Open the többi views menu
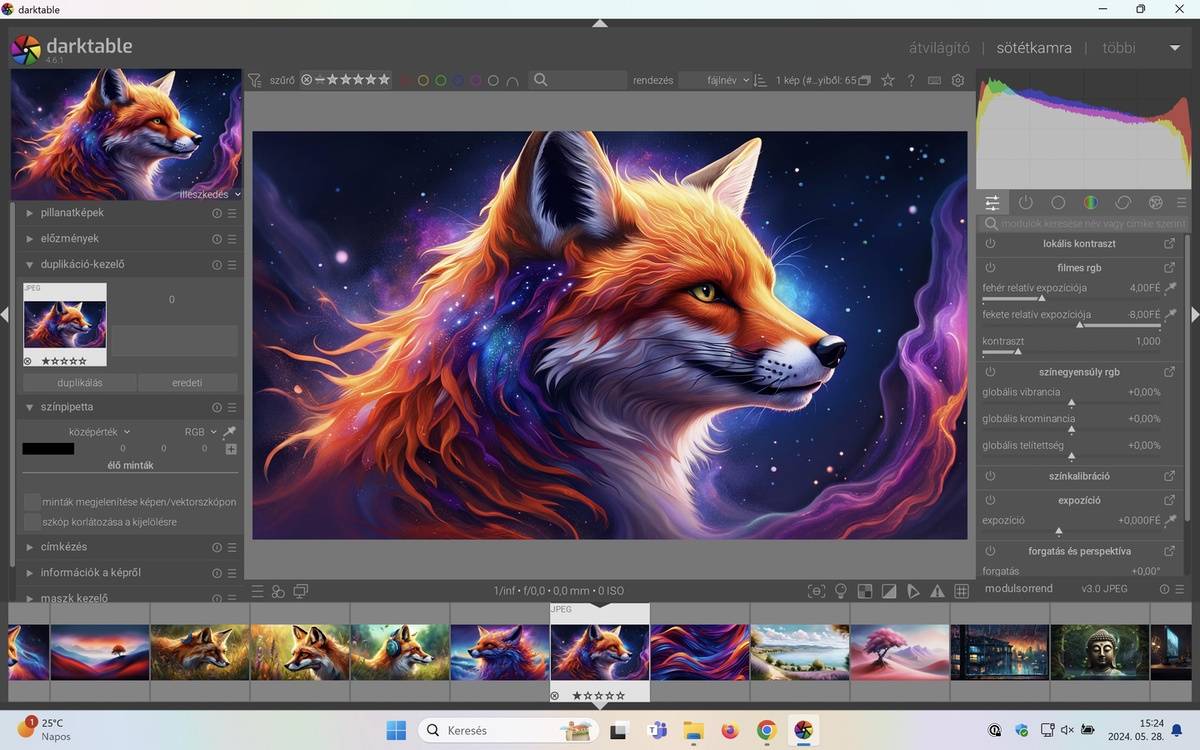Screen dimensions: 1200x750 click(1119, 48)
